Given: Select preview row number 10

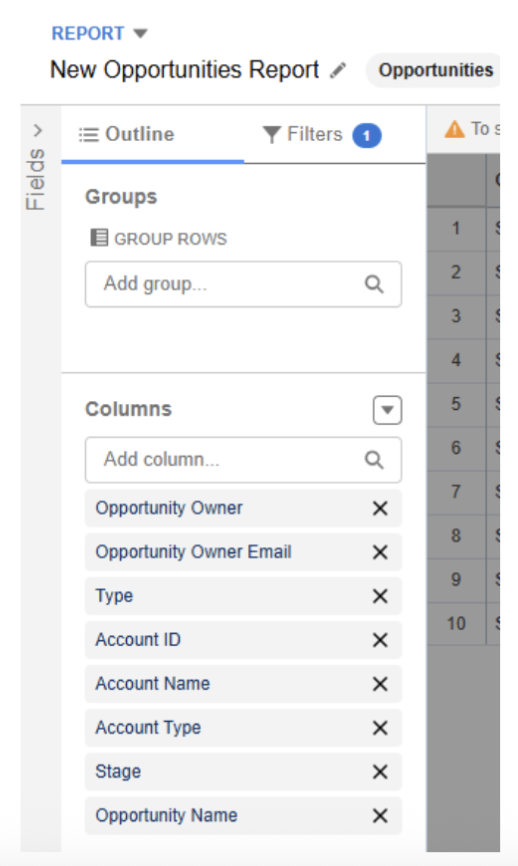Looking at the screenshot, I should coord(456,624).
